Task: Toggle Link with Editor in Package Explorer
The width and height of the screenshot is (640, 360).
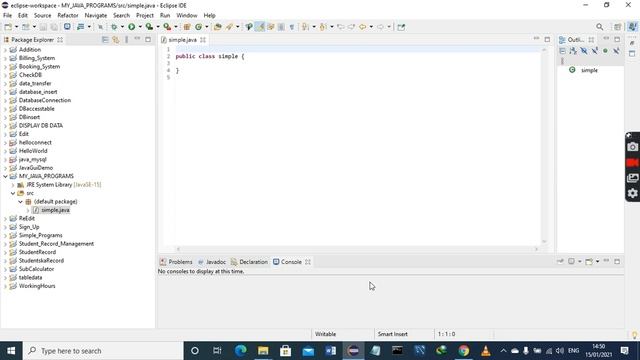Action: pyautogui.click(x=116, y=40)
